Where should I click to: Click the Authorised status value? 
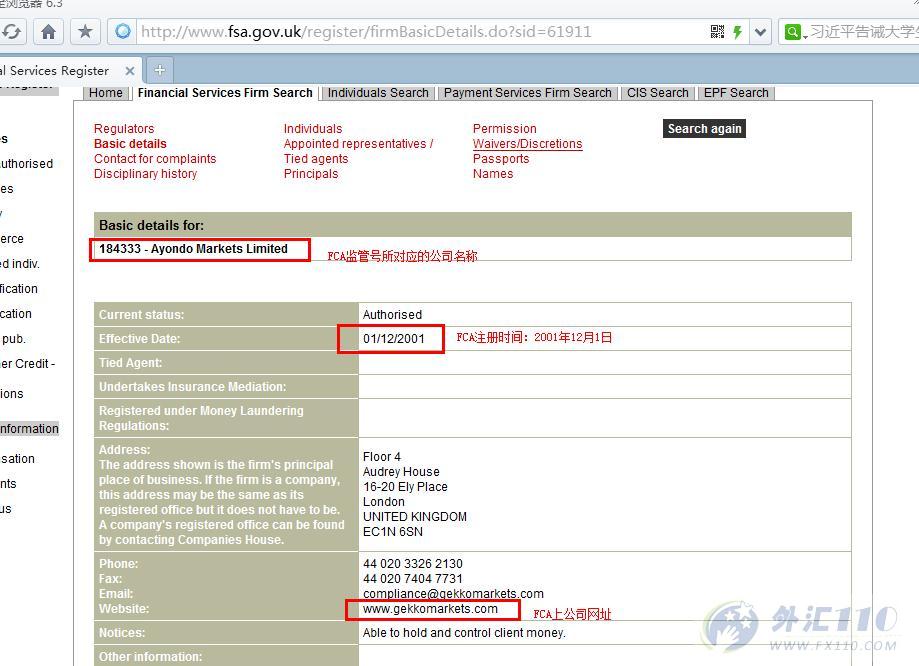[x=392, y=315]
